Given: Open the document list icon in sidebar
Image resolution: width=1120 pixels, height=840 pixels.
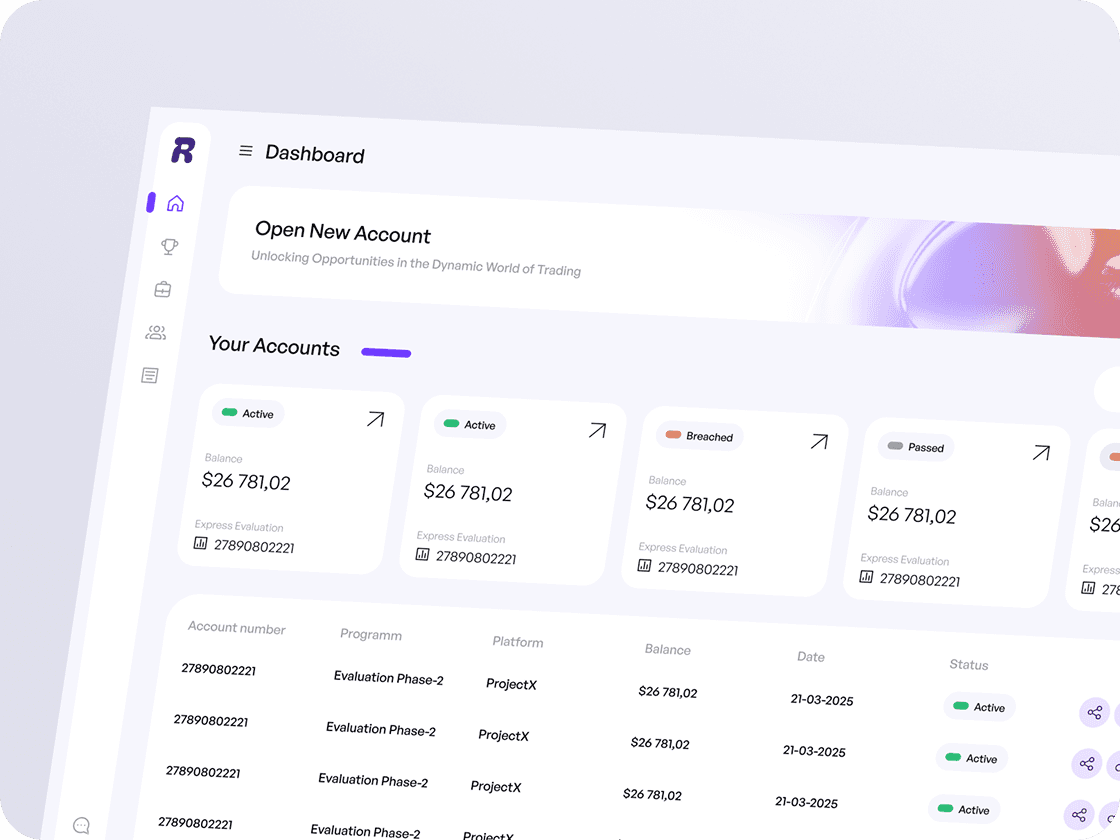Looking at the screenshot, I should pyautogui.click(x=149, y=375).
